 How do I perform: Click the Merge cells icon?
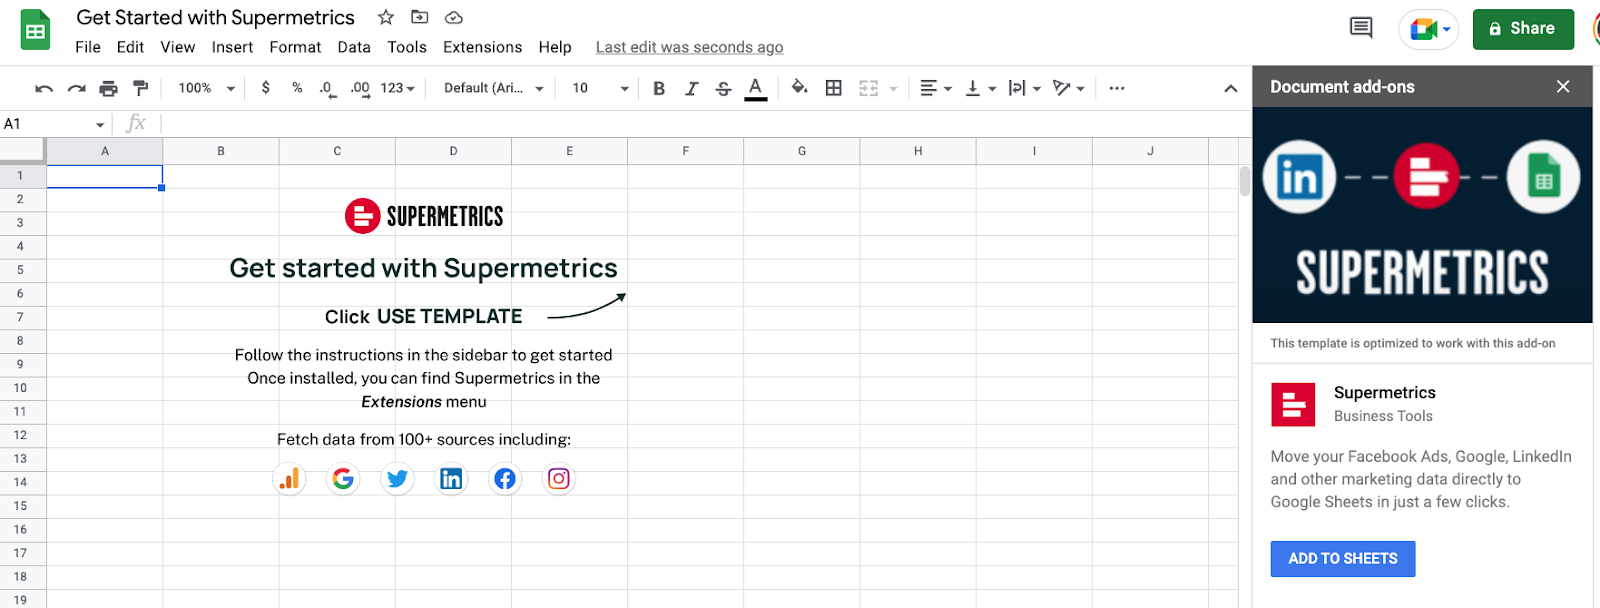[x=869, y=88]
